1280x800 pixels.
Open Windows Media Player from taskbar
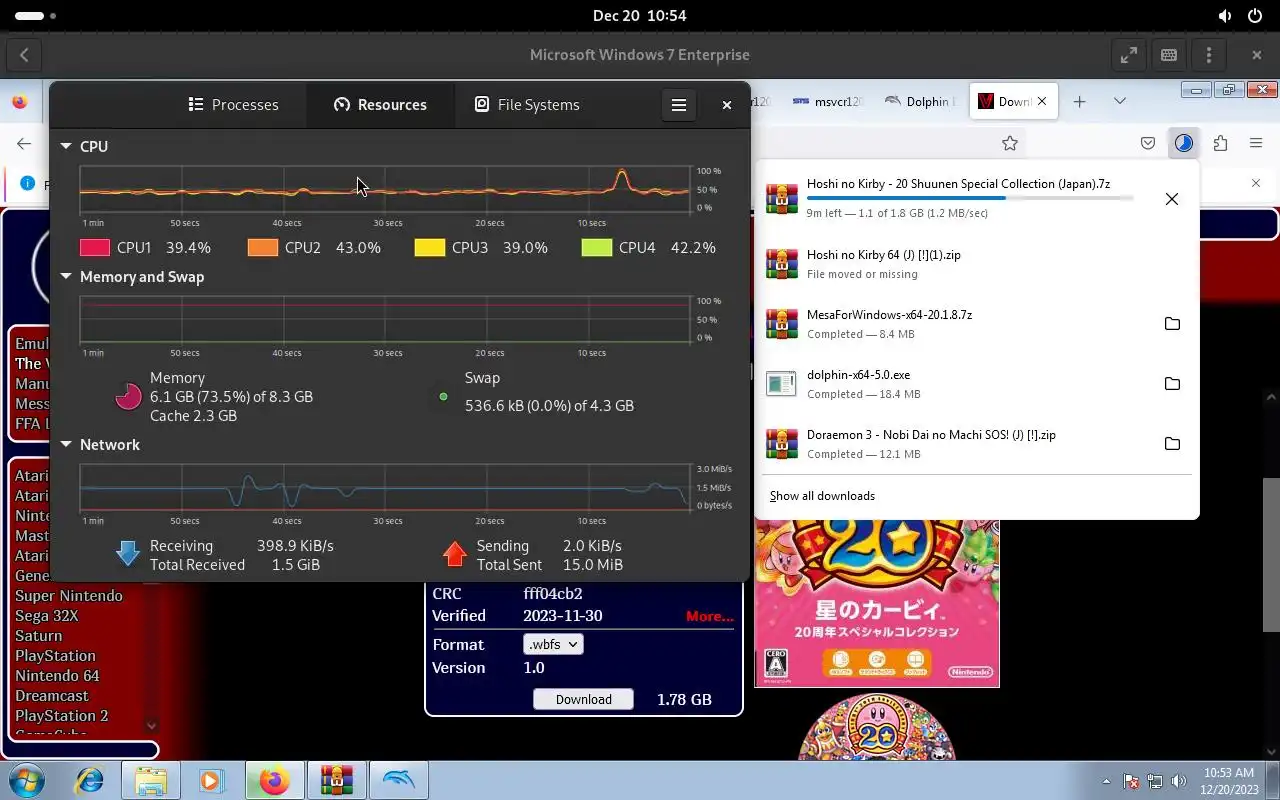pyautogui.click(x=211, y=780)
